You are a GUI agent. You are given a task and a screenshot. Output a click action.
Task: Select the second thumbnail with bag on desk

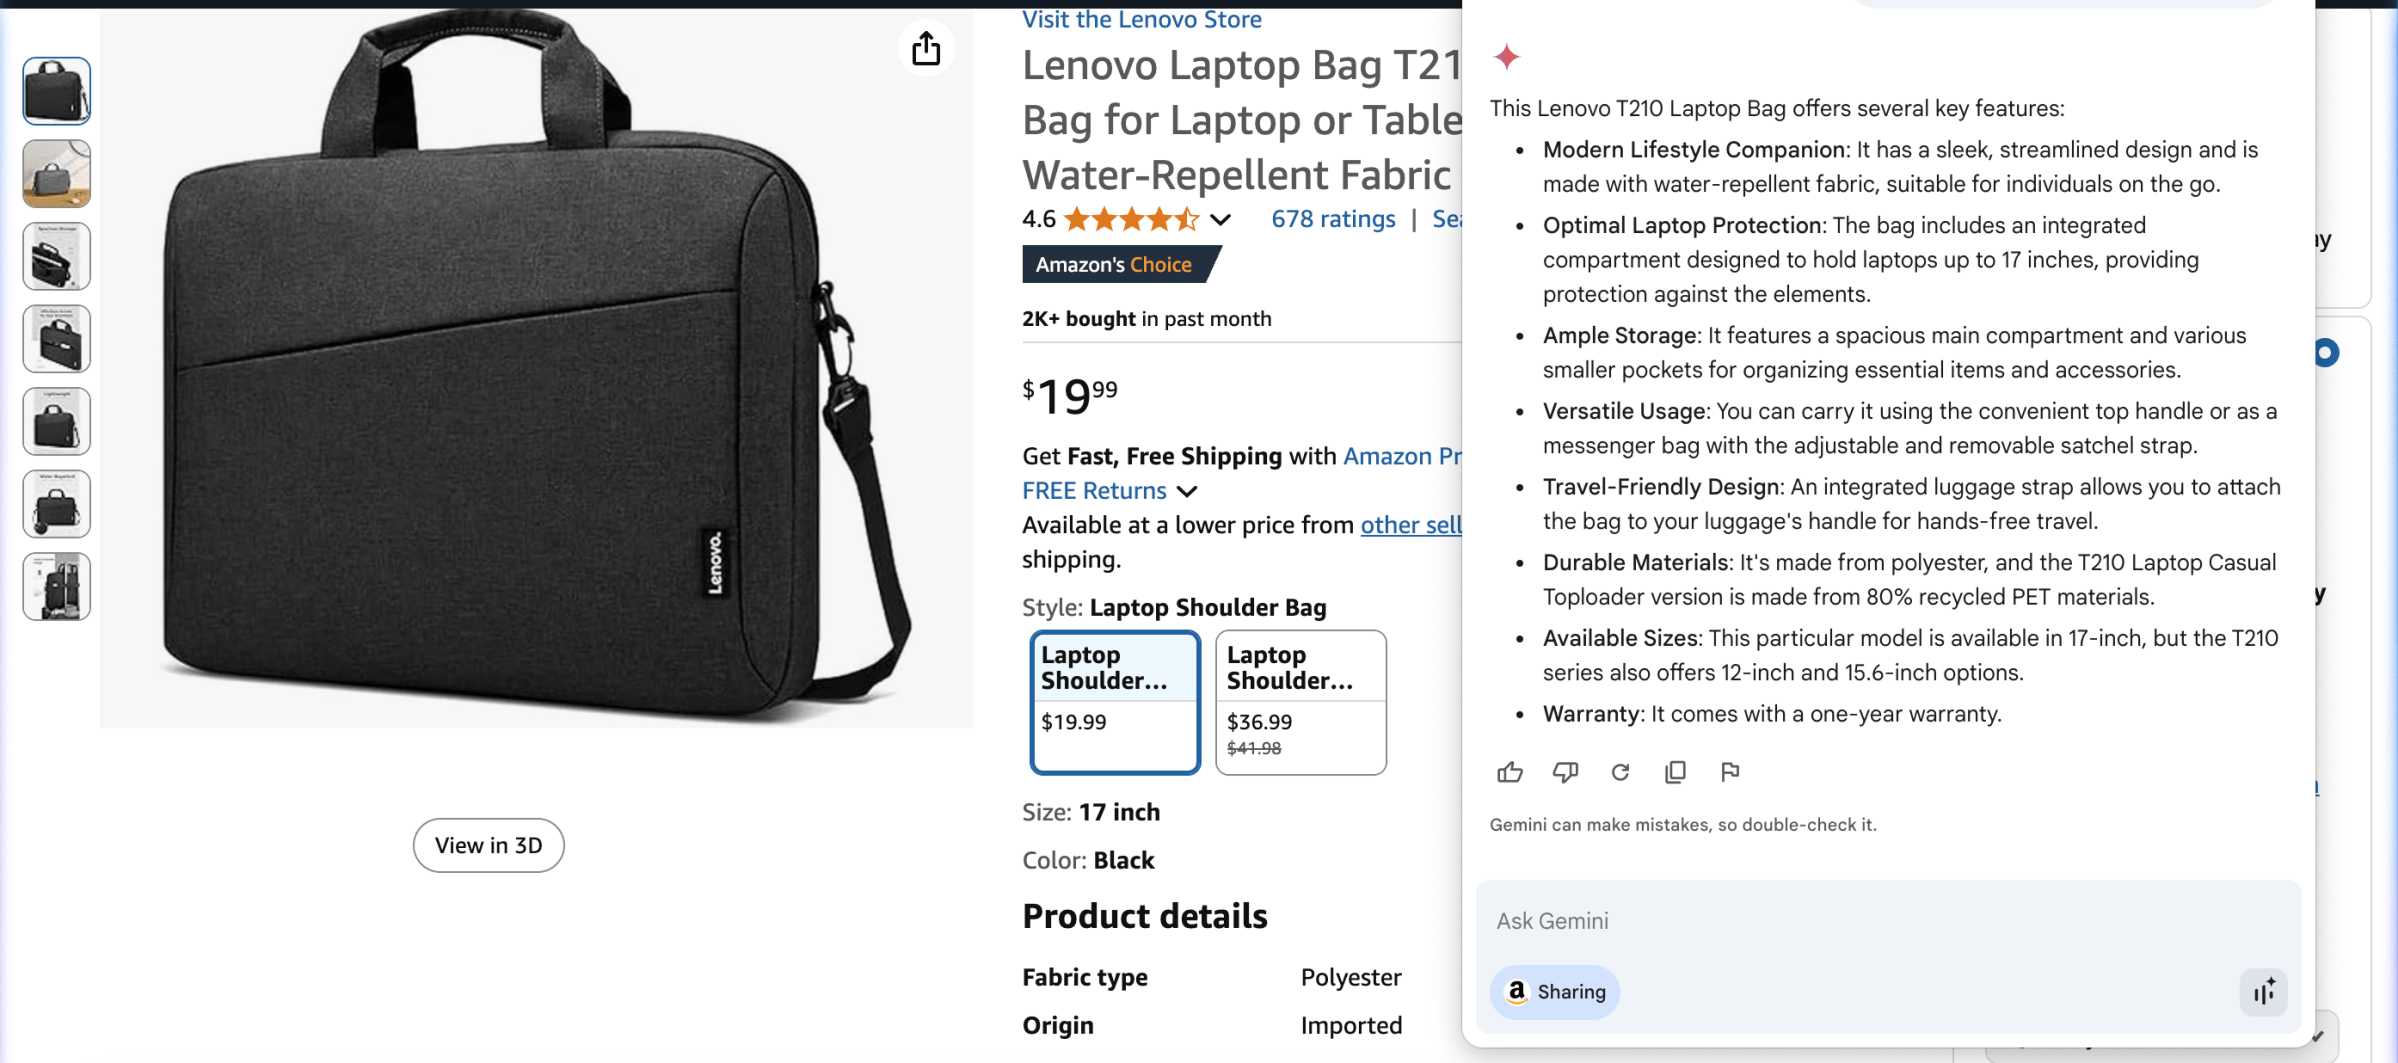(57, 174)
